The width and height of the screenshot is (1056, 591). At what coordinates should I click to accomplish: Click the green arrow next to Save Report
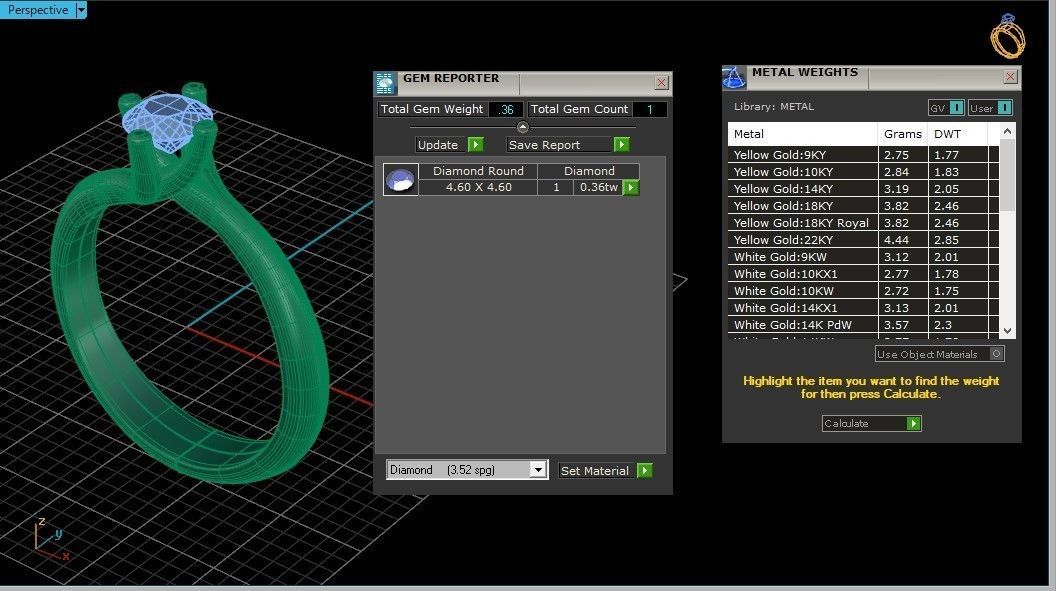[622, 145]
